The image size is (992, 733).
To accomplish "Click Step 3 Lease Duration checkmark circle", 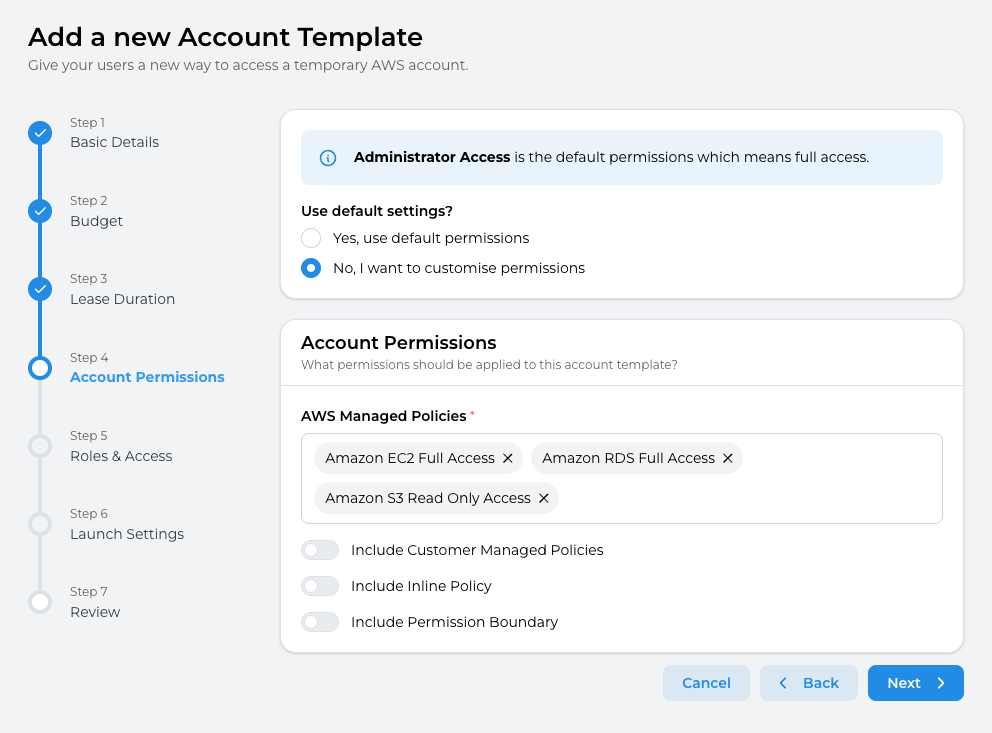I will click(x=40, y=289).
